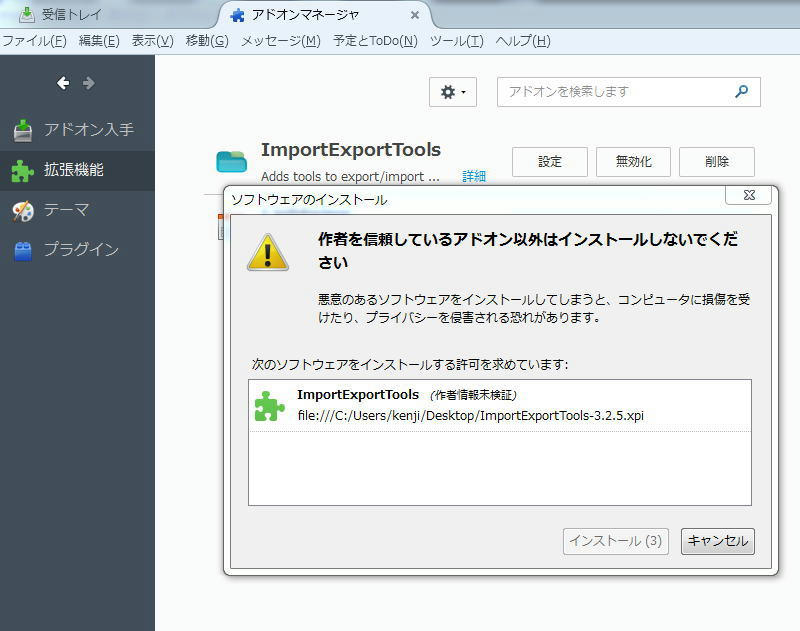The image size is (800, 631).
Task: Select the ImportExportTools-3.2.5.xpi file path
Action: pos(470,416)
